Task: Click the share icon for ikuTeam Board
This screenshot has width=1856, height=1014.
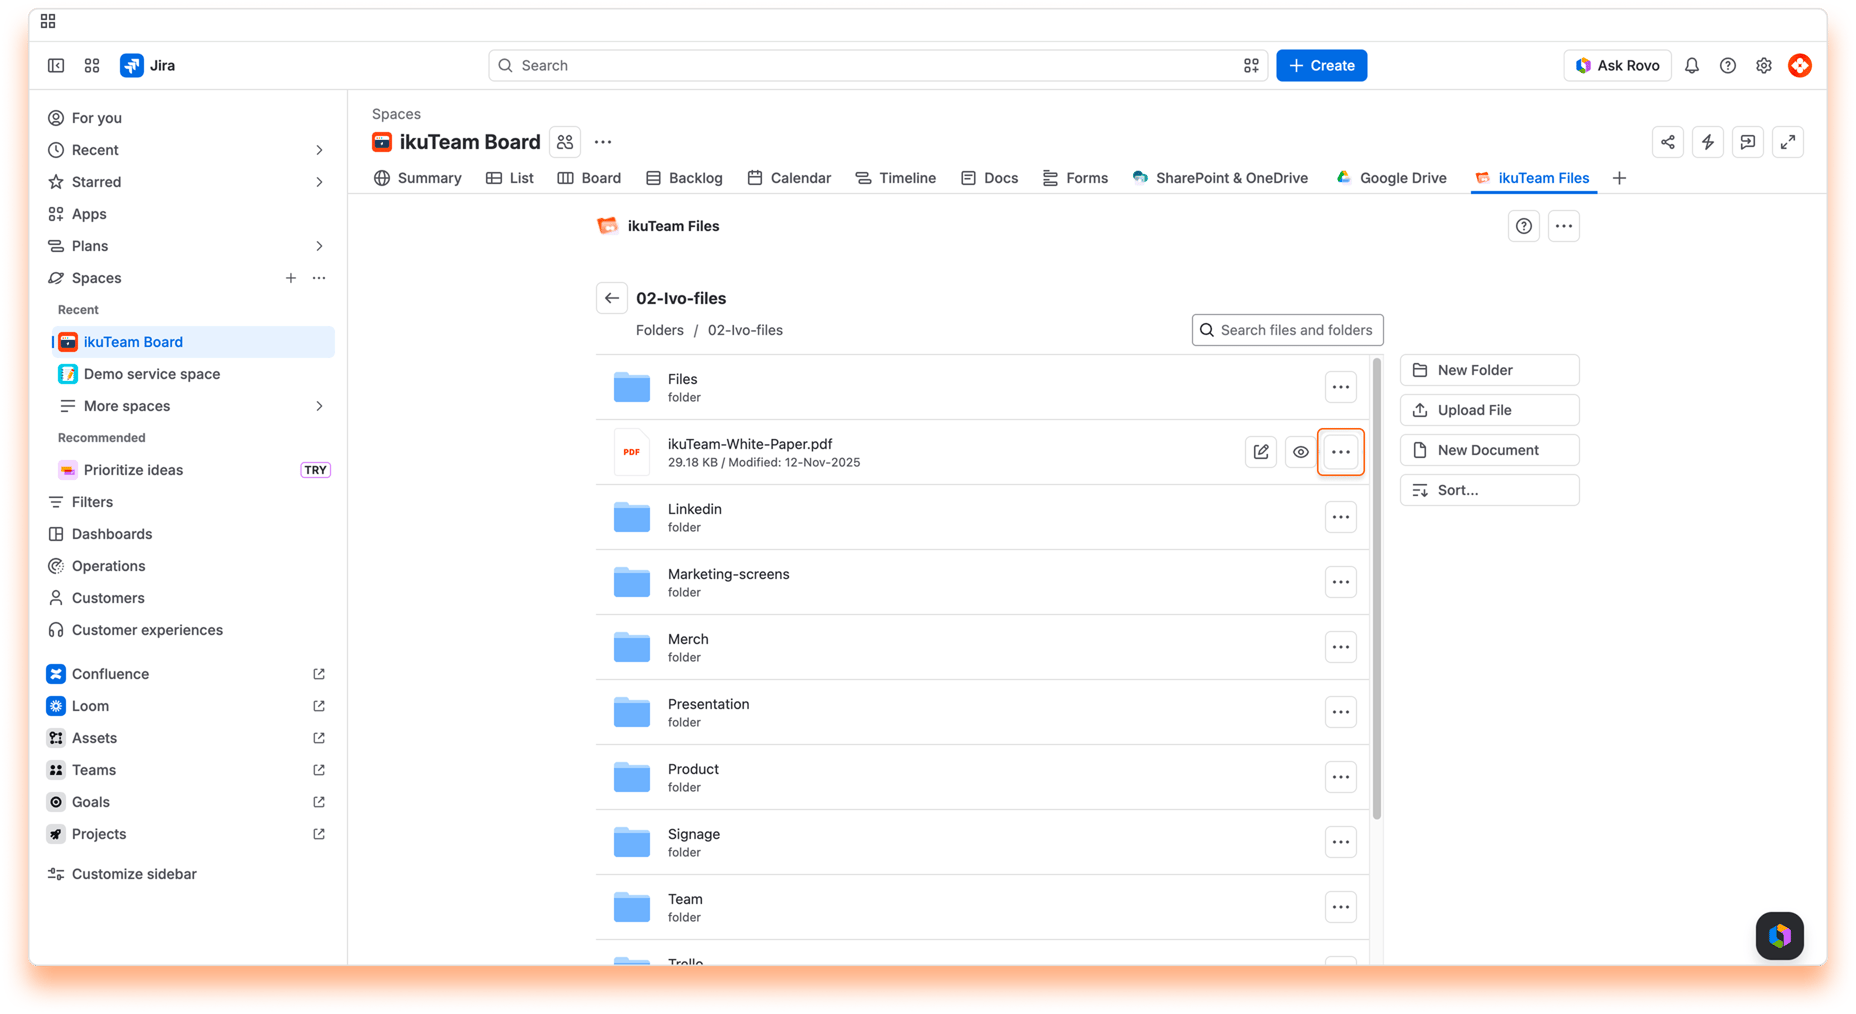Action: (x=1667, y=142)
